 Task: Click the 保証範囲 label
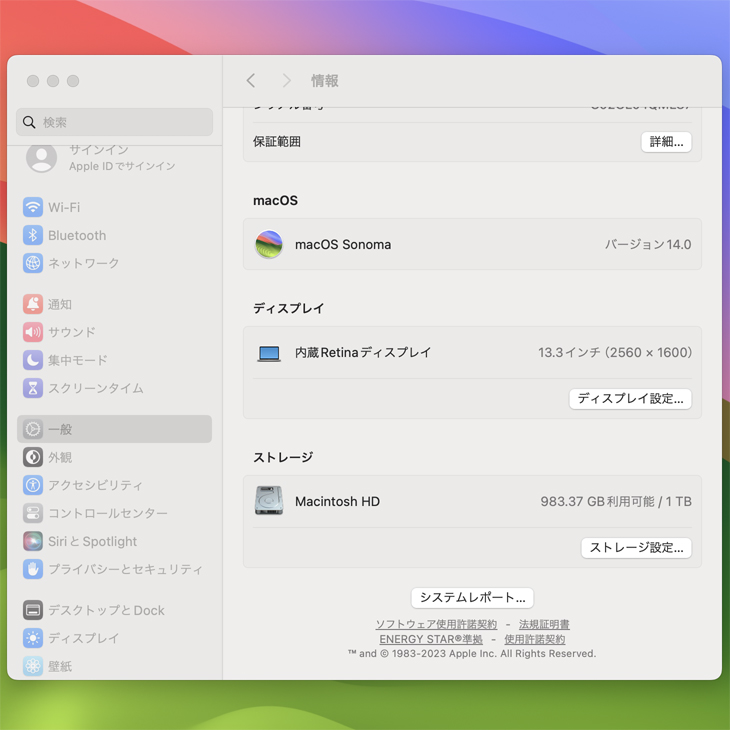click(x=277, y=142)
